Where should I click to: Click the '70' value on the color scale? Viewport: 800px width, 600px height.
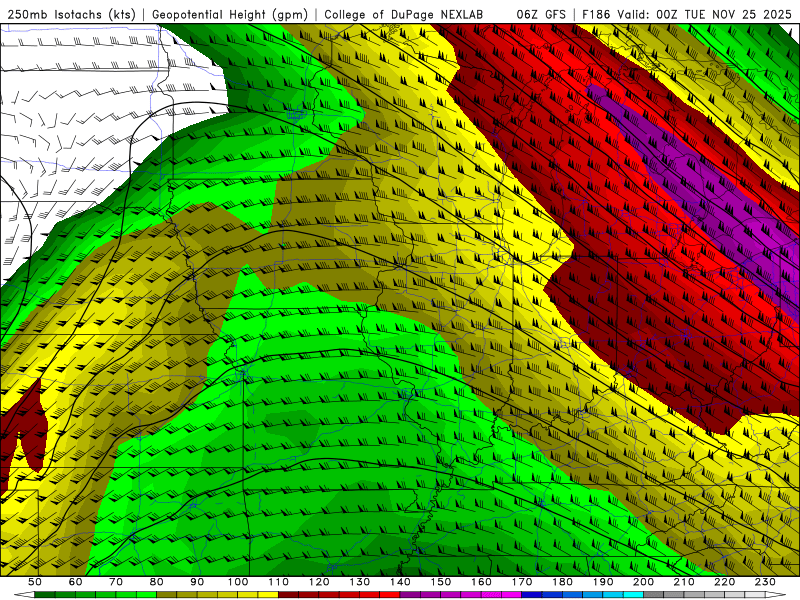pos(116,582)
